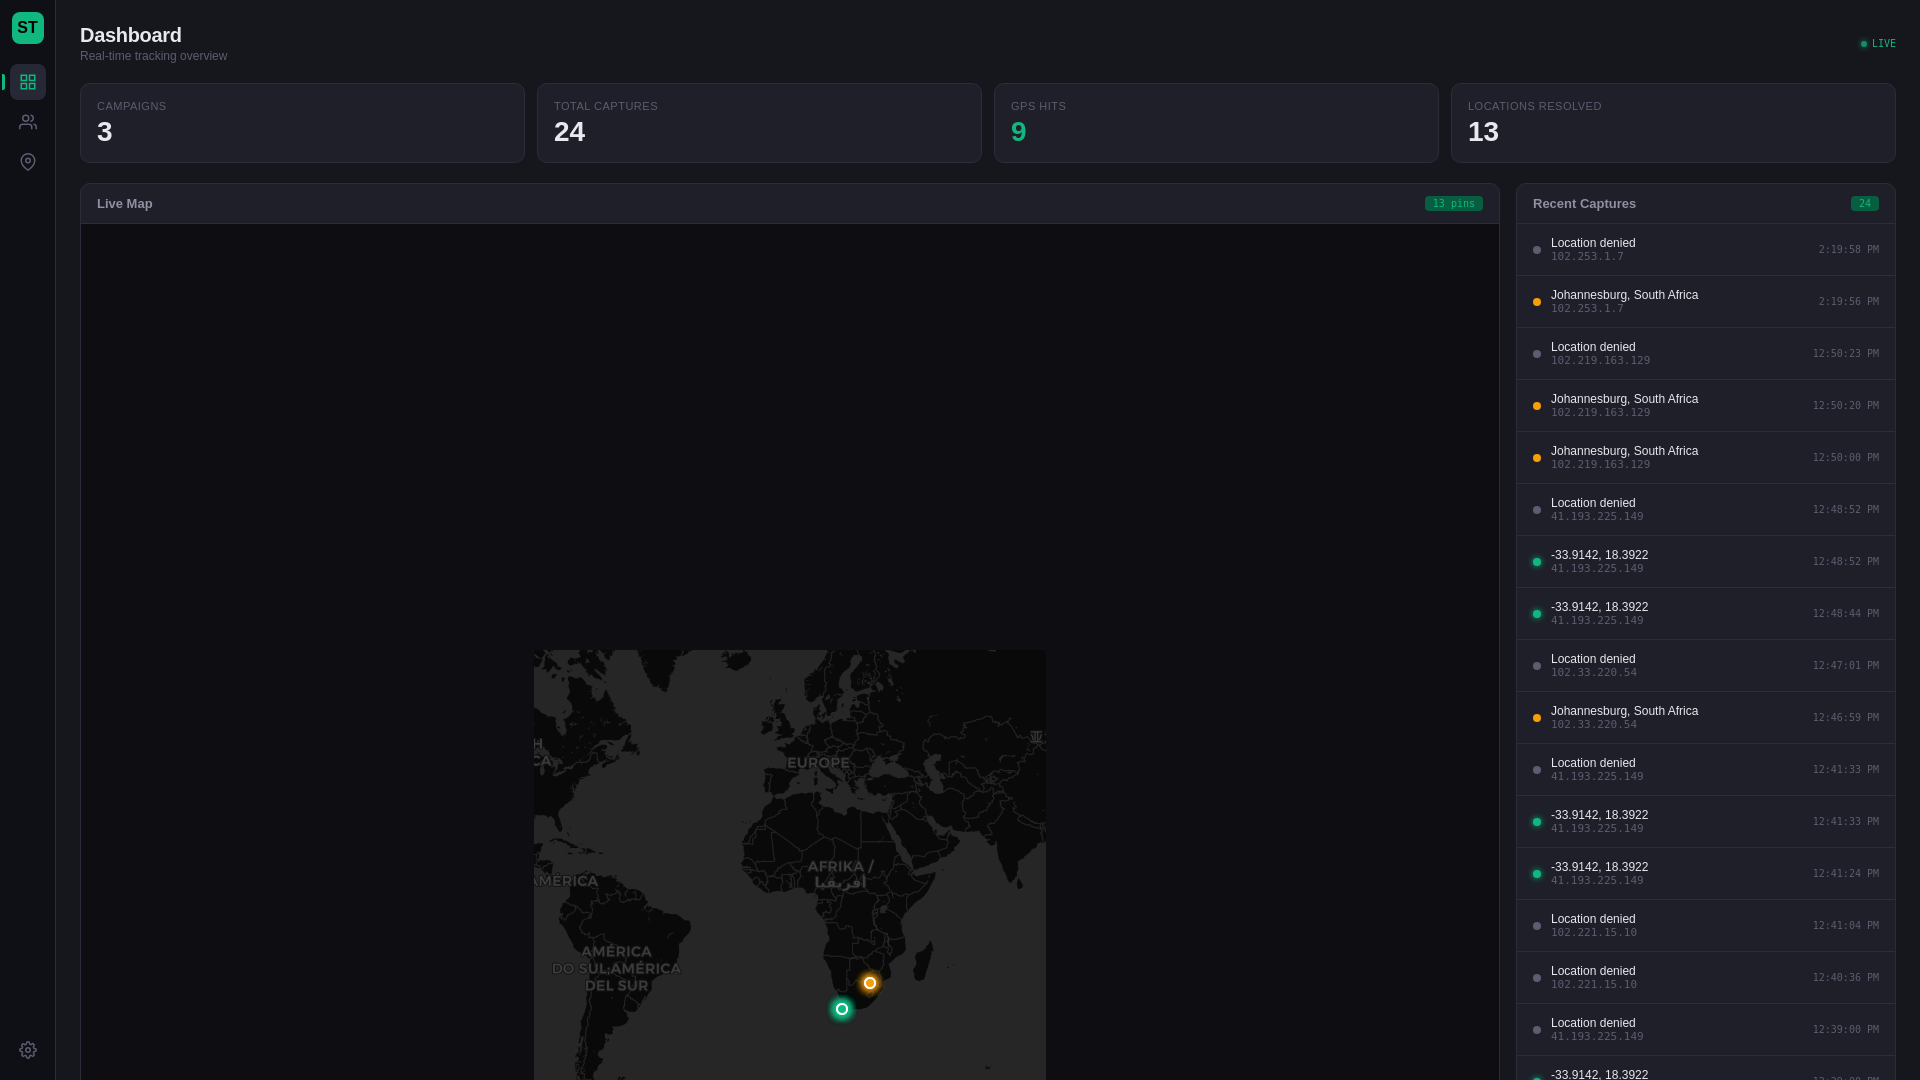This screenshot has width=1920, height=1080.
Task: Click the EUROPE label on the map
Action: [818, 763]
